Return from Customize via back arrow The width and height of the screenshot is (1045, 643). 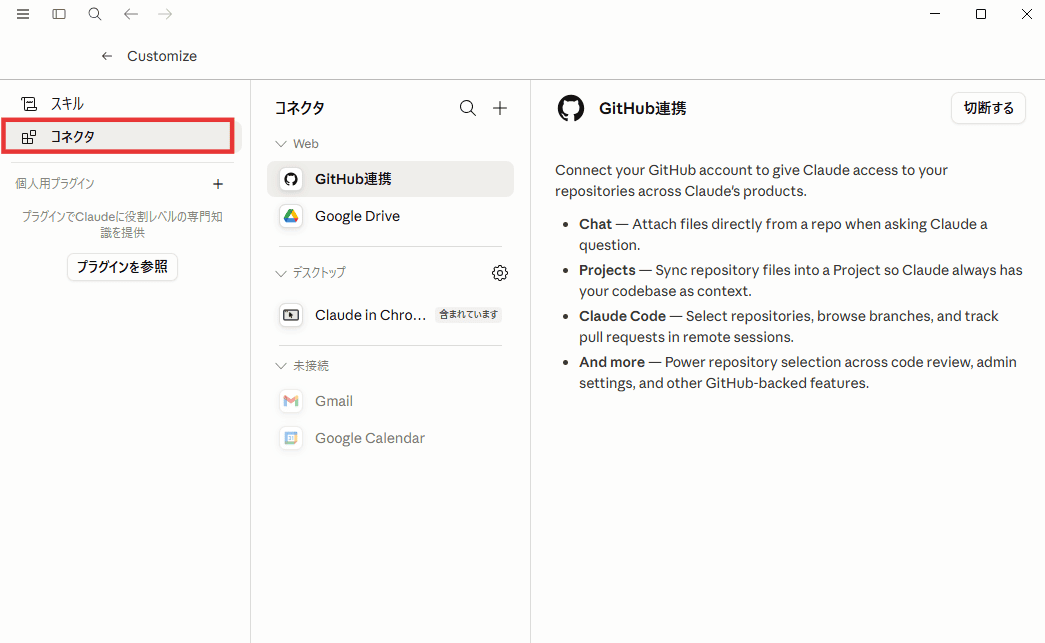click(107, 56)
